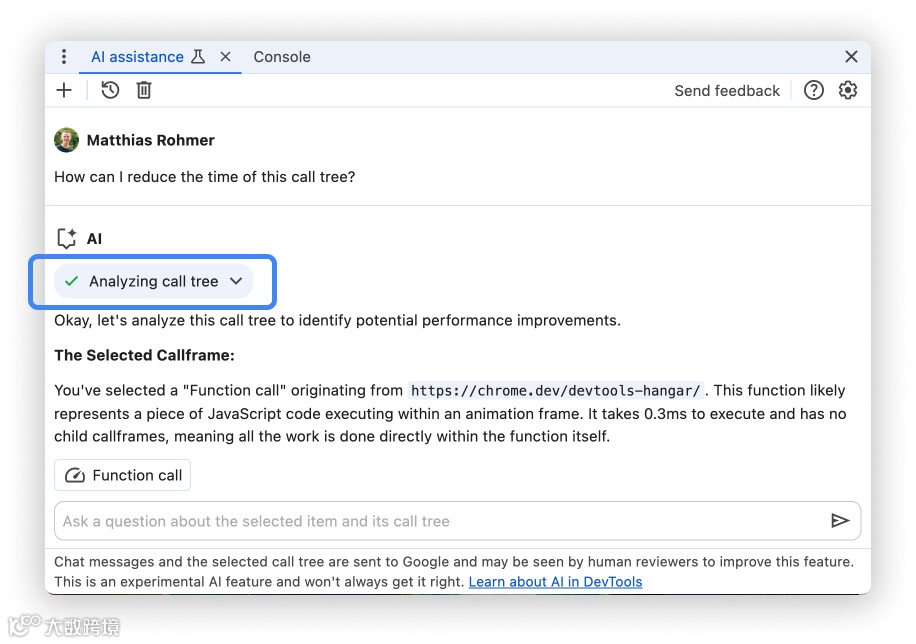Open the chat history
This screenshot has width=916, height=644.
110,90
